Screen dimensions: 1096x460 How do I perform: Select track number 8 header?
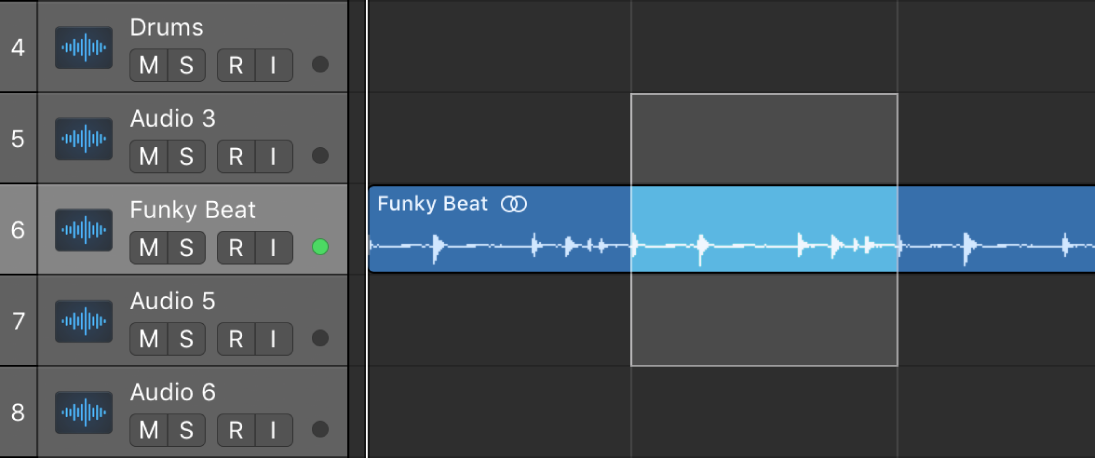coord(18,412)
